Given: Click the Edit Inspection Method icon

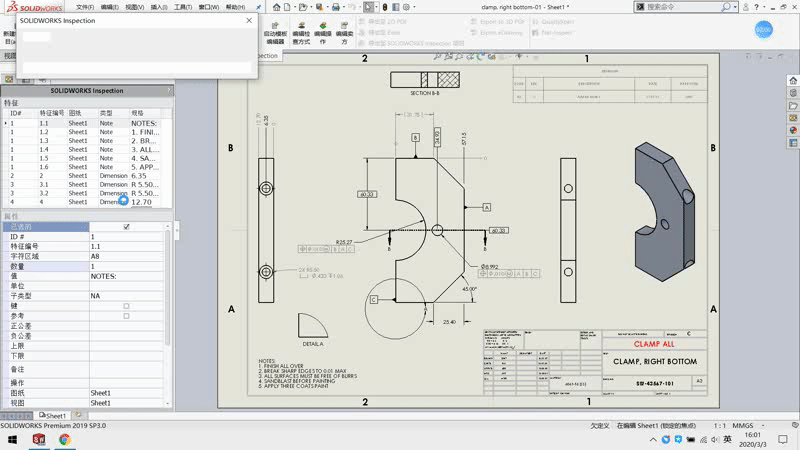Looking at the screenshot, I should tap(300, 30).
